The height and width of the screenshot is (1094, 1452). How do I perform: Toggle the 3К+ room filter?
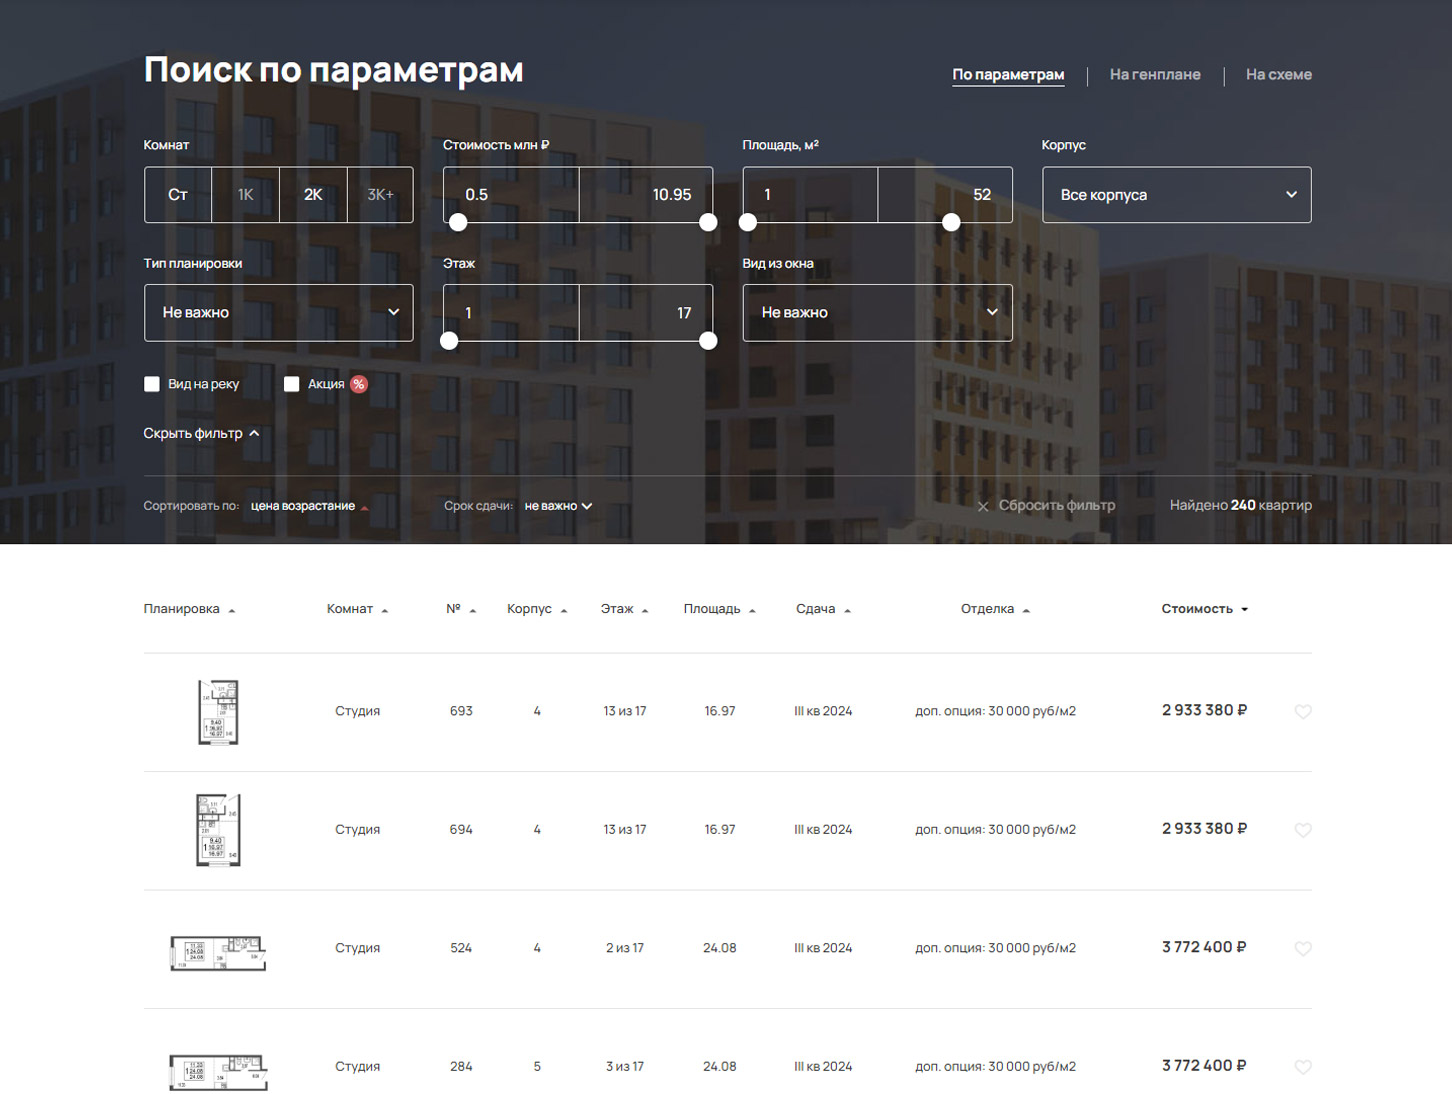coord(380,195)
